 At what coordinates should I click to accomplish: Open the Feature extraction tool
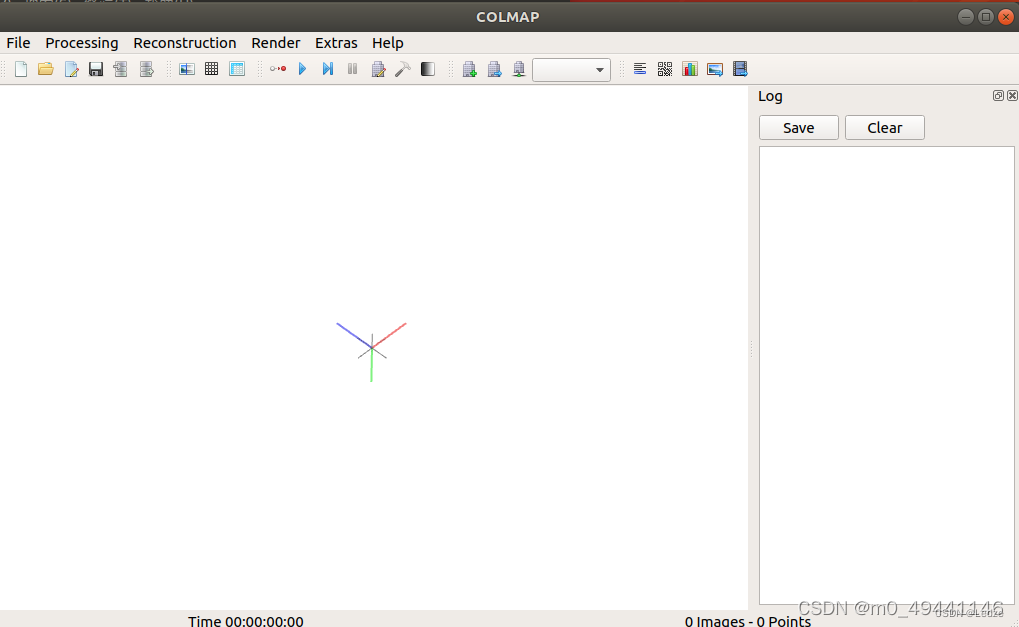(x=187, y=68)
